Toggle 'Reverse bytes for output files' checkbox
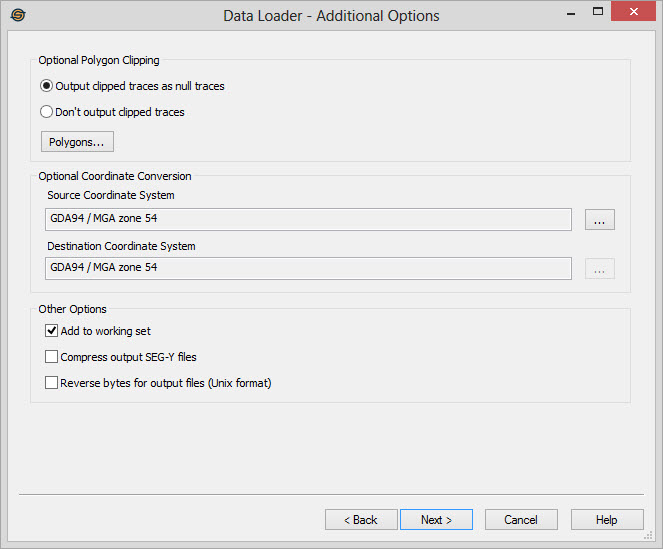This screenshot has height=549, width=663. coord(52,383)
